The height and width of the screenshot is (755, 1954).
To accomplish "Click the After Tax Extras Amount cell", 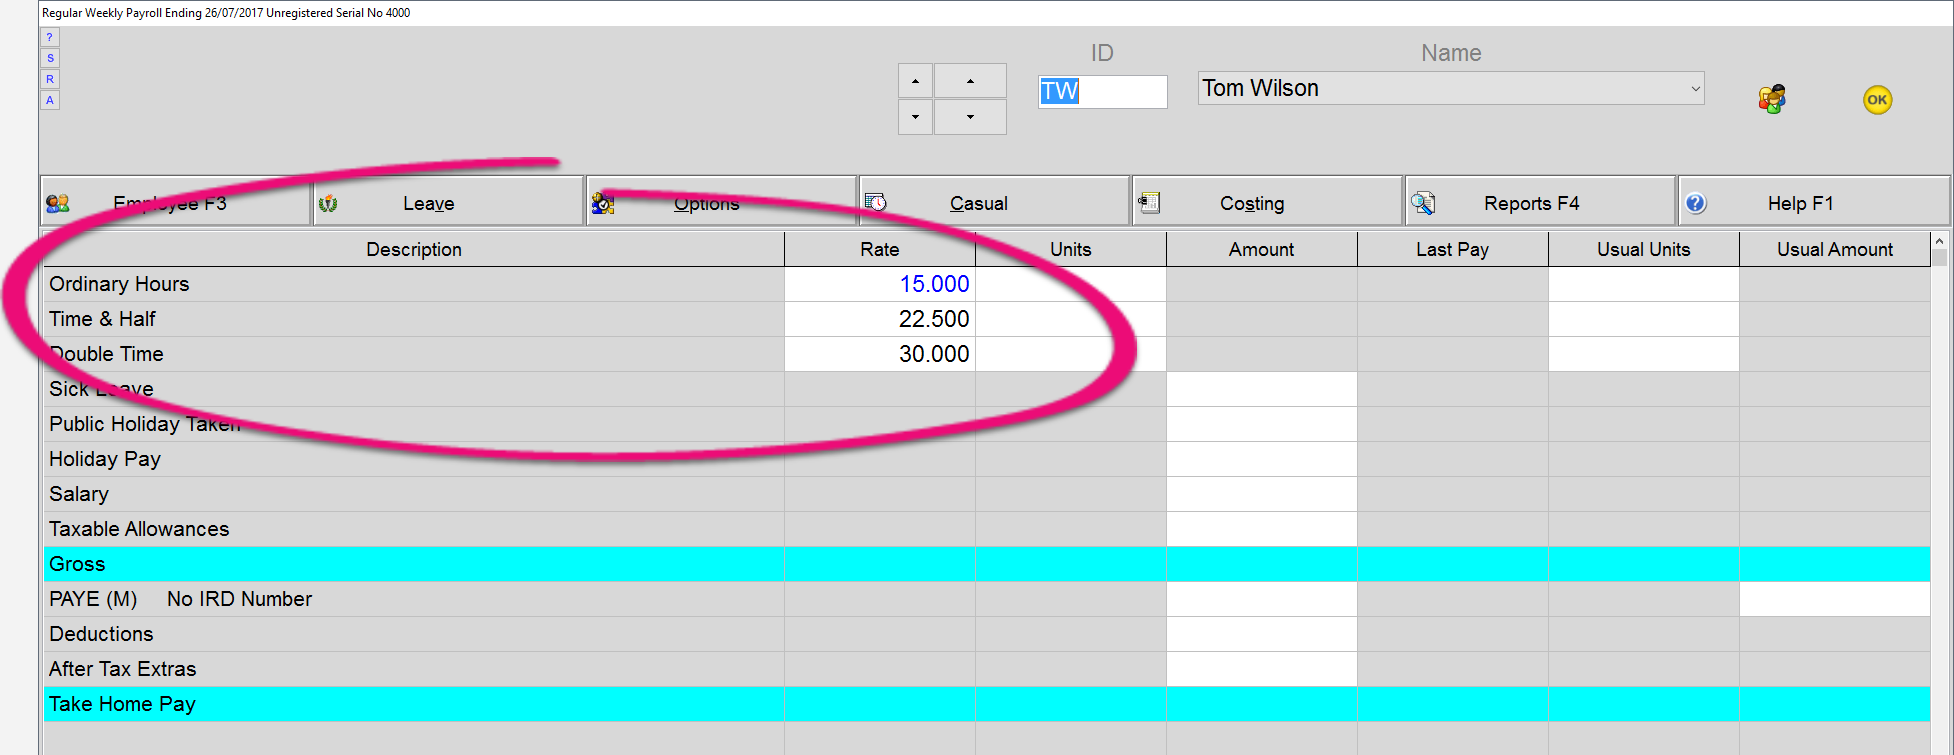I will click(1262, 669).
